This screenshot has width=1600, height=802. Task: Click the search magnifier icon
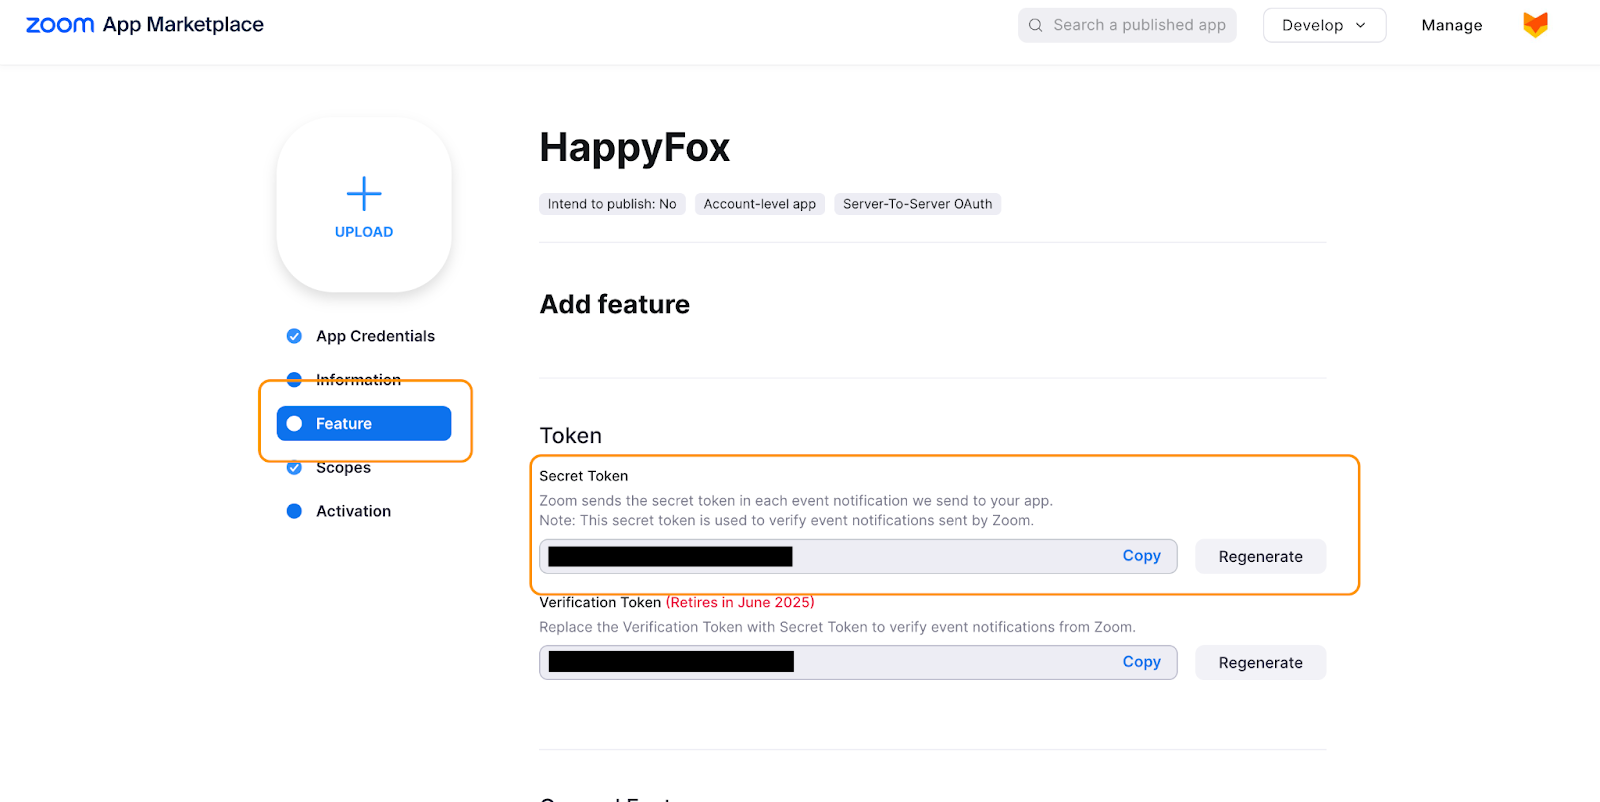coord(1036,25)
